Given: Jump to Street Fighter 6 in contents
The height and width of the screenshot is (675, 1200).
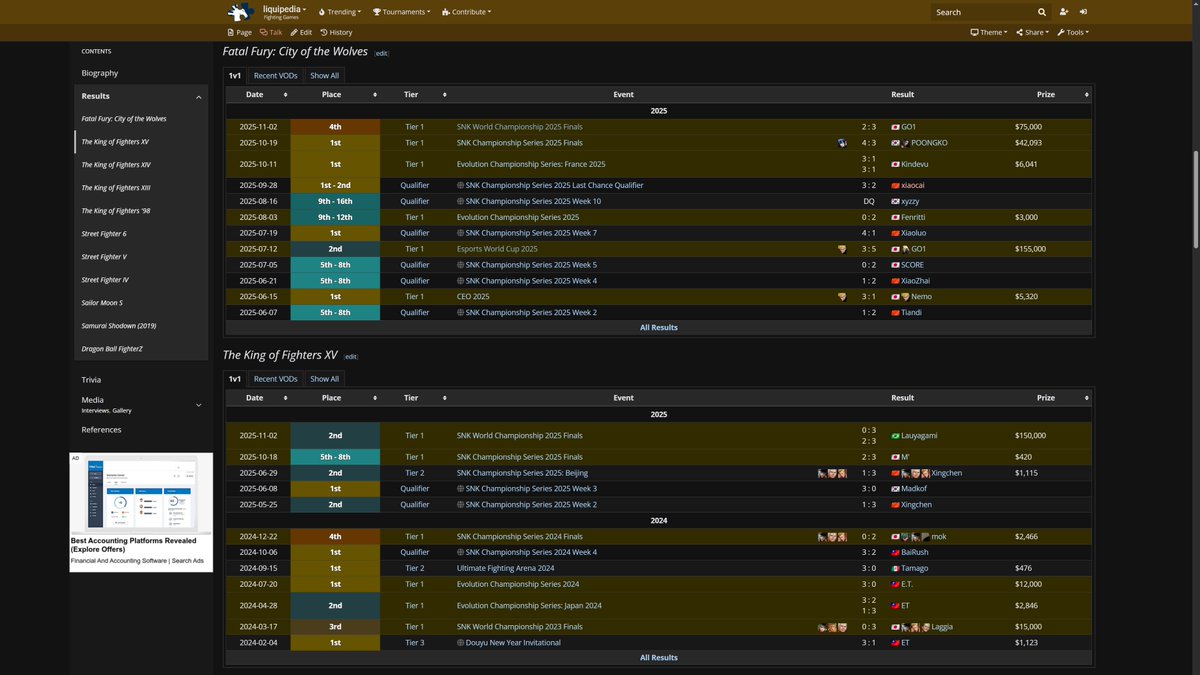Looking at the screenshot, I should [x=104, y=234].
